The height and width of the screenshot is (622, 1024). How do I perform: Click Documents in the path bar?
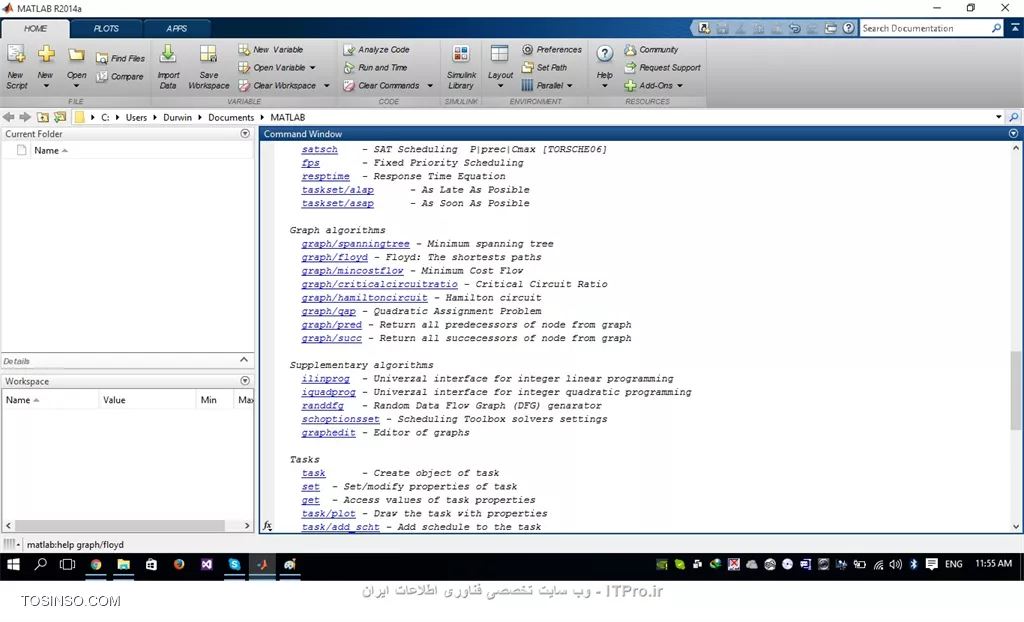tap(231, 118)
